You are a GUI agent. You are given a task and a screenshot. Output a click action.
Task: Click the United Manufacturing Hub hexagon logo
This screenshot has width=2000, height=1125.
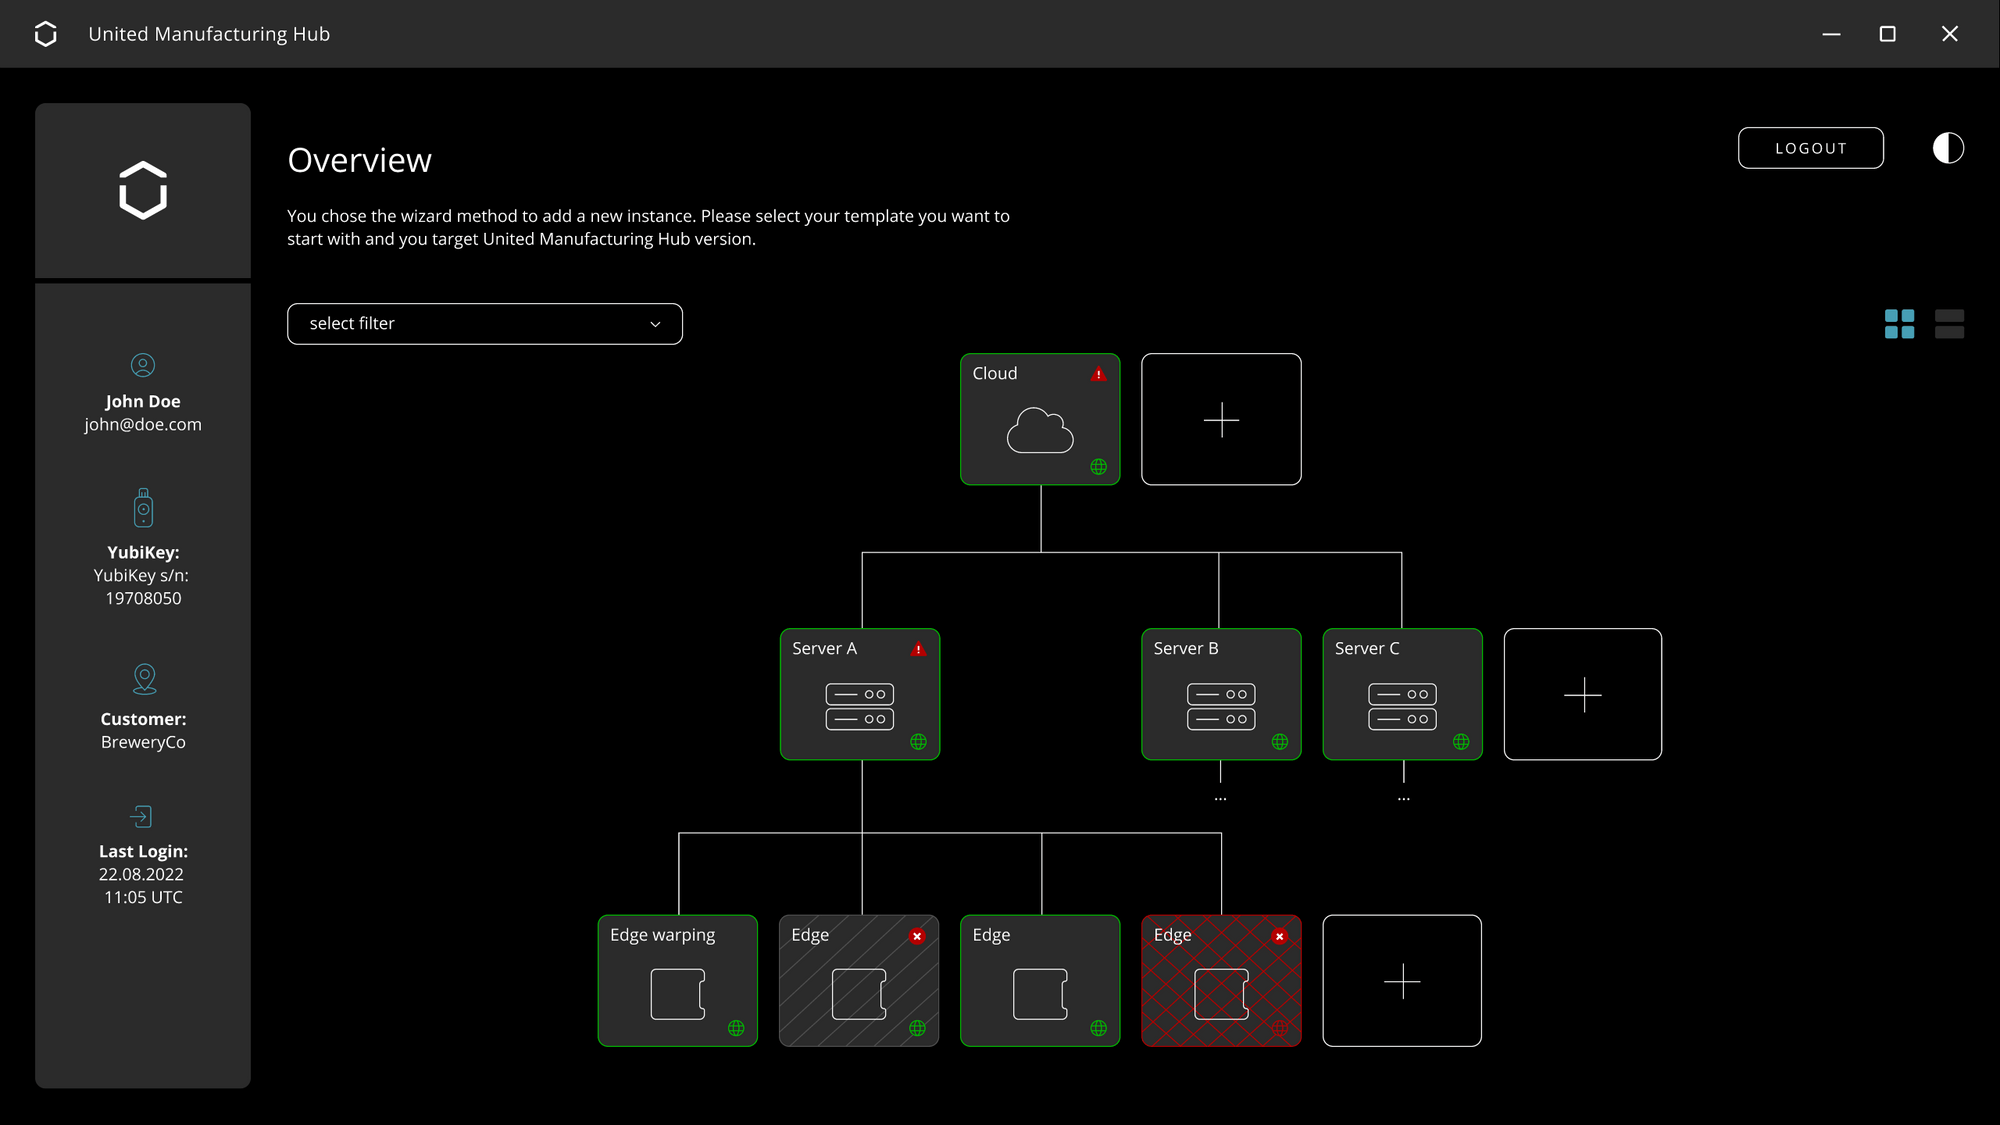tap(142, 190)
